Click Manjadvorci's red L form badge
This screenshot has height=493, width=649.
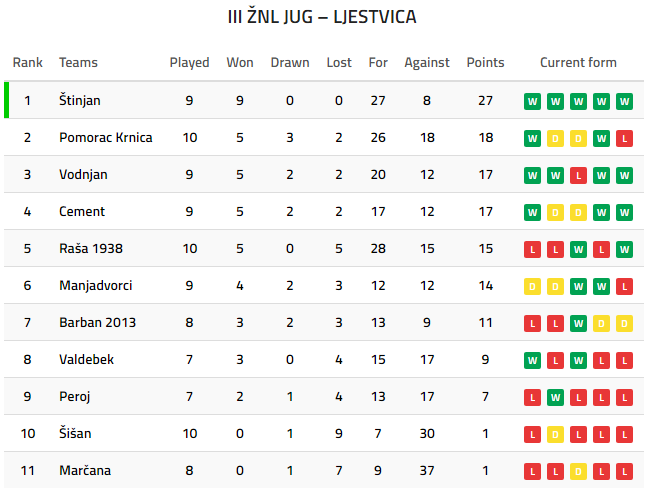click(x=625, y=286)
